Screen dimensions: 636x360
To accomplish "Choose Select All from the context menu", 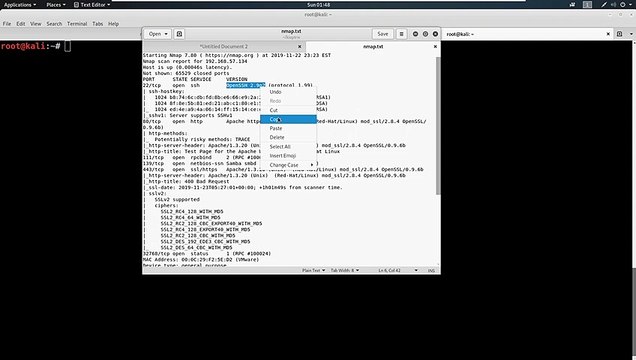I will (x=288, y=147).
